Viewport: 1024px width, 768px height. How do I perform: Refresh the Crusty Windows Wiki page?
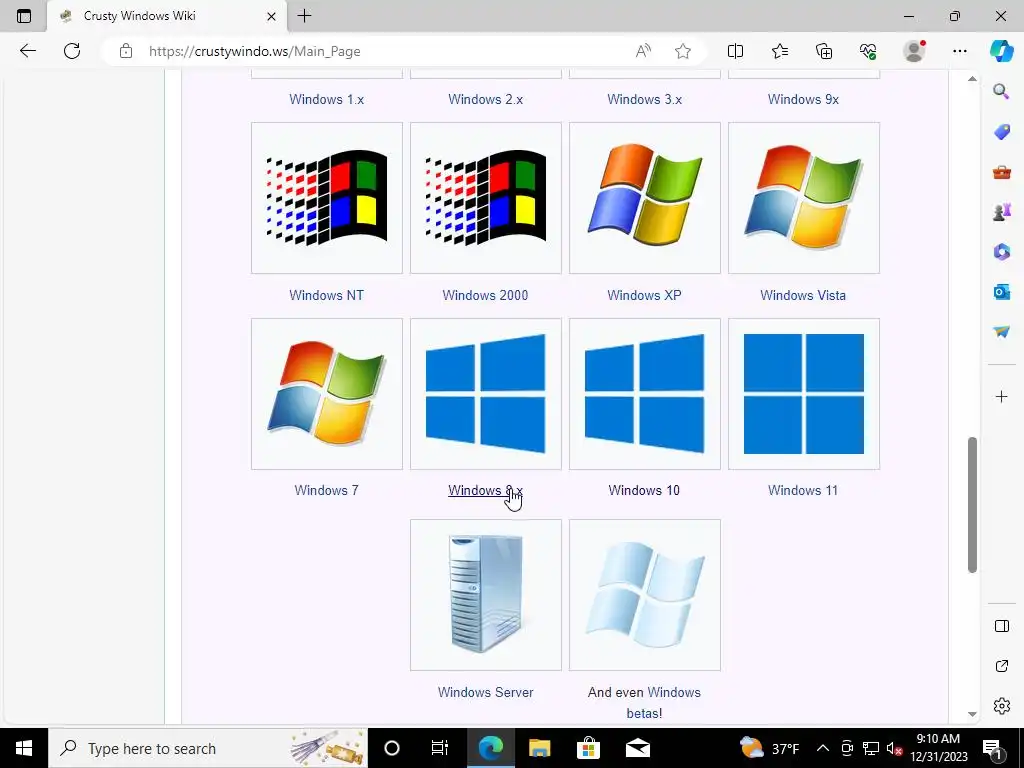tap(72, 51)
